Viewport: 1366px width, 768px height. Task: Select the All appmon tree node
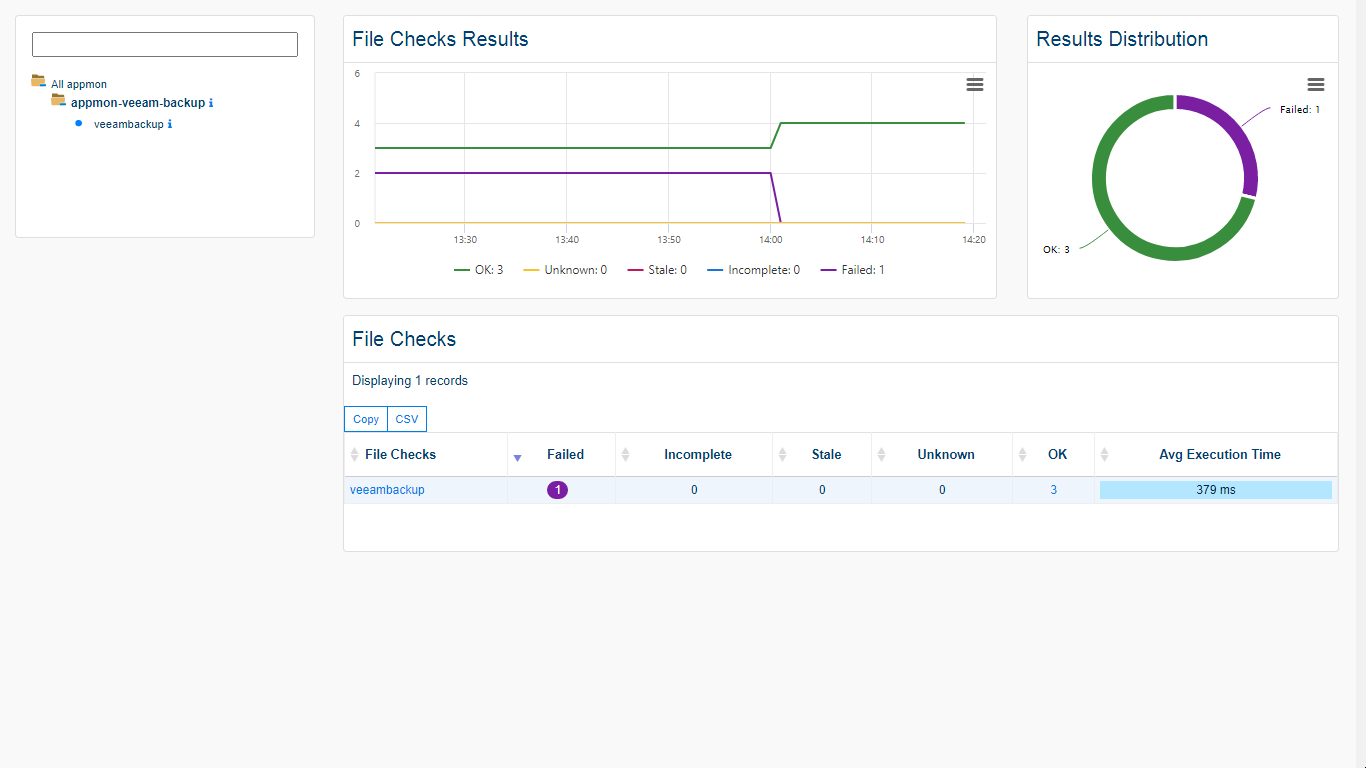tap(79, 85)
